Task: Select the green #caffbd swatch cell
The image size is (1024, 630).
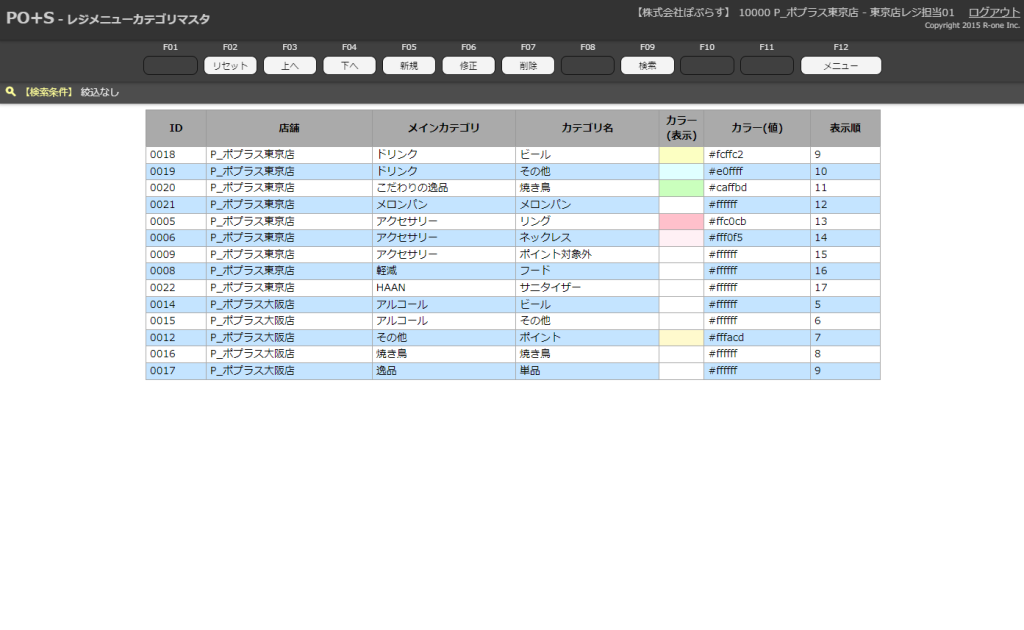Action: point(681,188)
